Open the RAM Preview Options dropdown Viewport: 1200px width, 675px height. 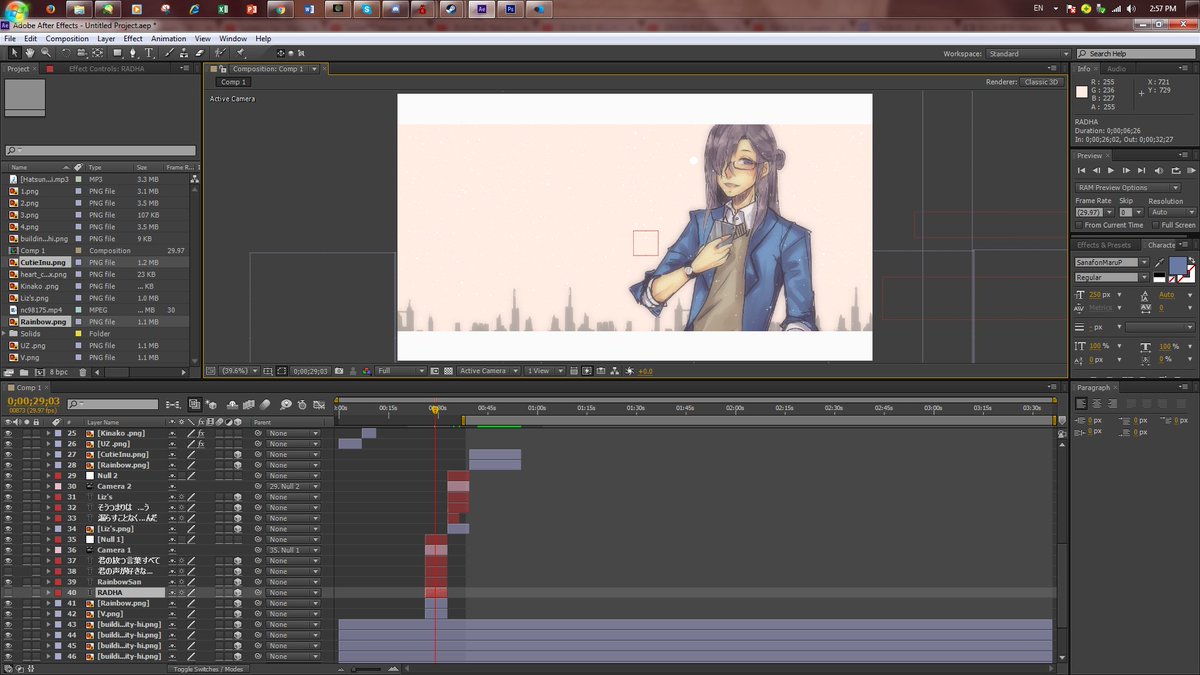(x=1128, y=188)
